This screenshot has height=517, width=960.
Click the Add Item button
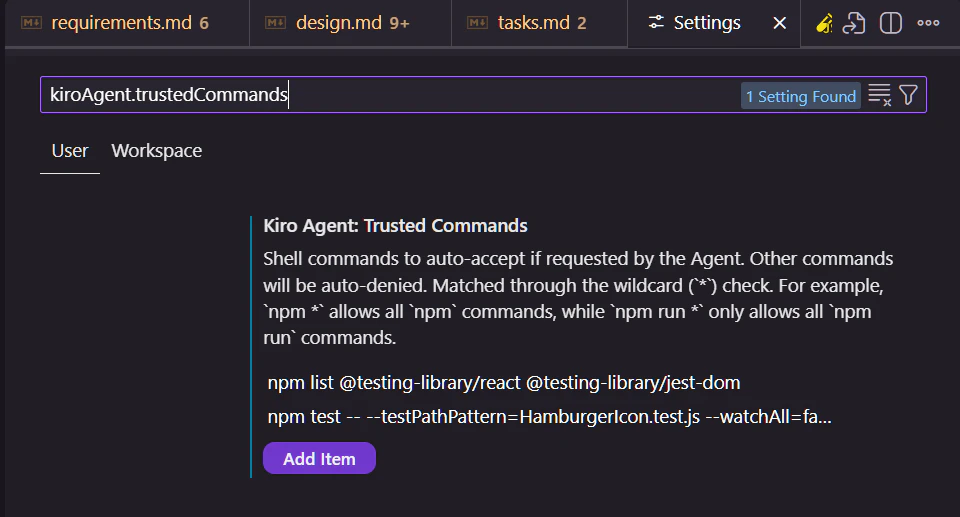point(319,458)
